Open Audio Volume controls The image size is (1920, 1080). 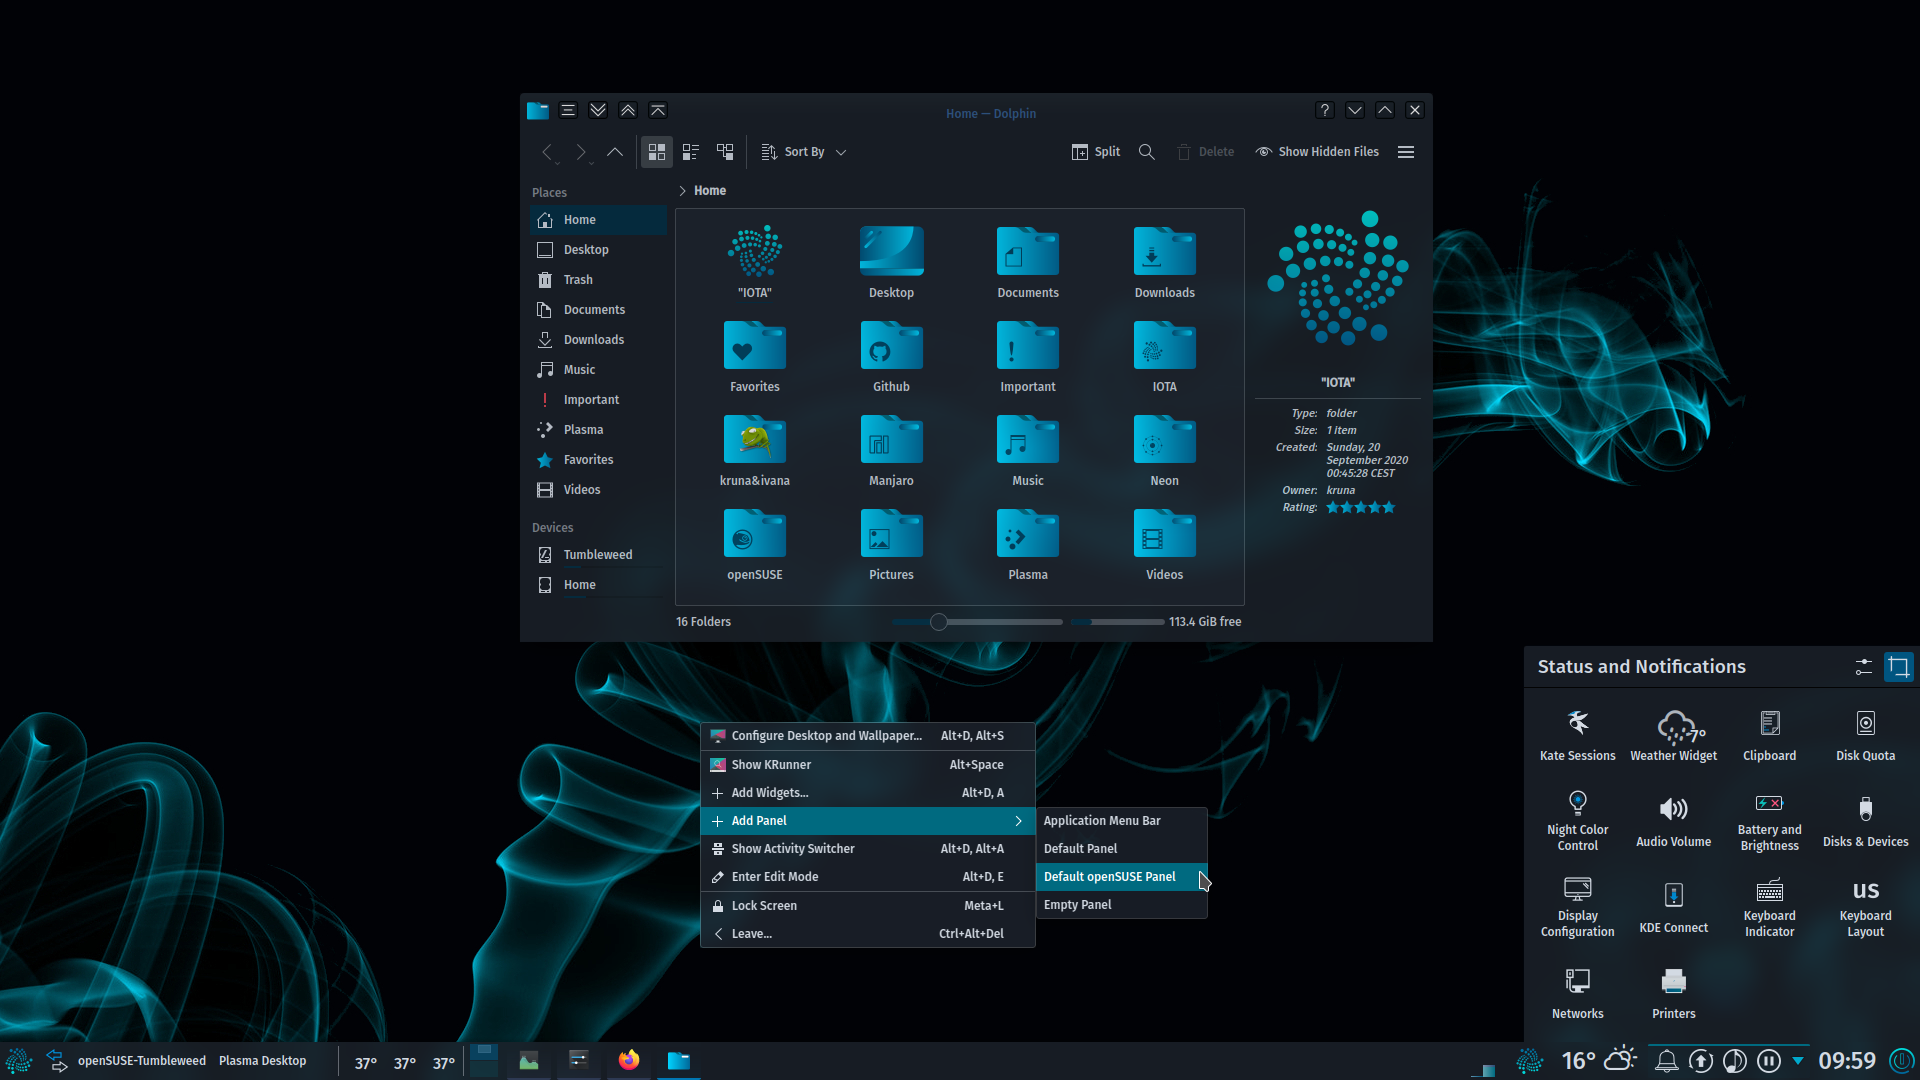tap(1674, 821)
